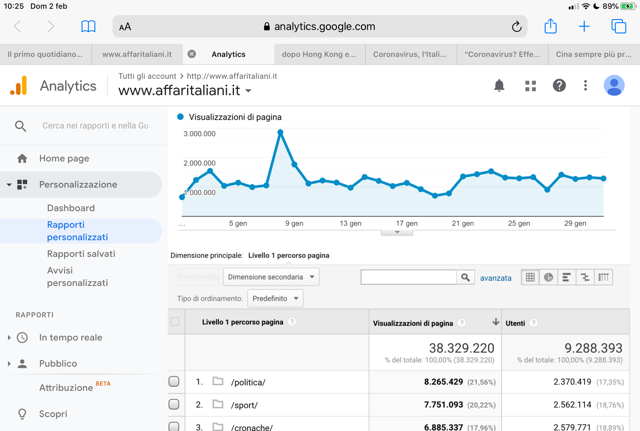The image size is (640, 431).
Task: Select pivot table view icon
Action: tap(603, 277)
